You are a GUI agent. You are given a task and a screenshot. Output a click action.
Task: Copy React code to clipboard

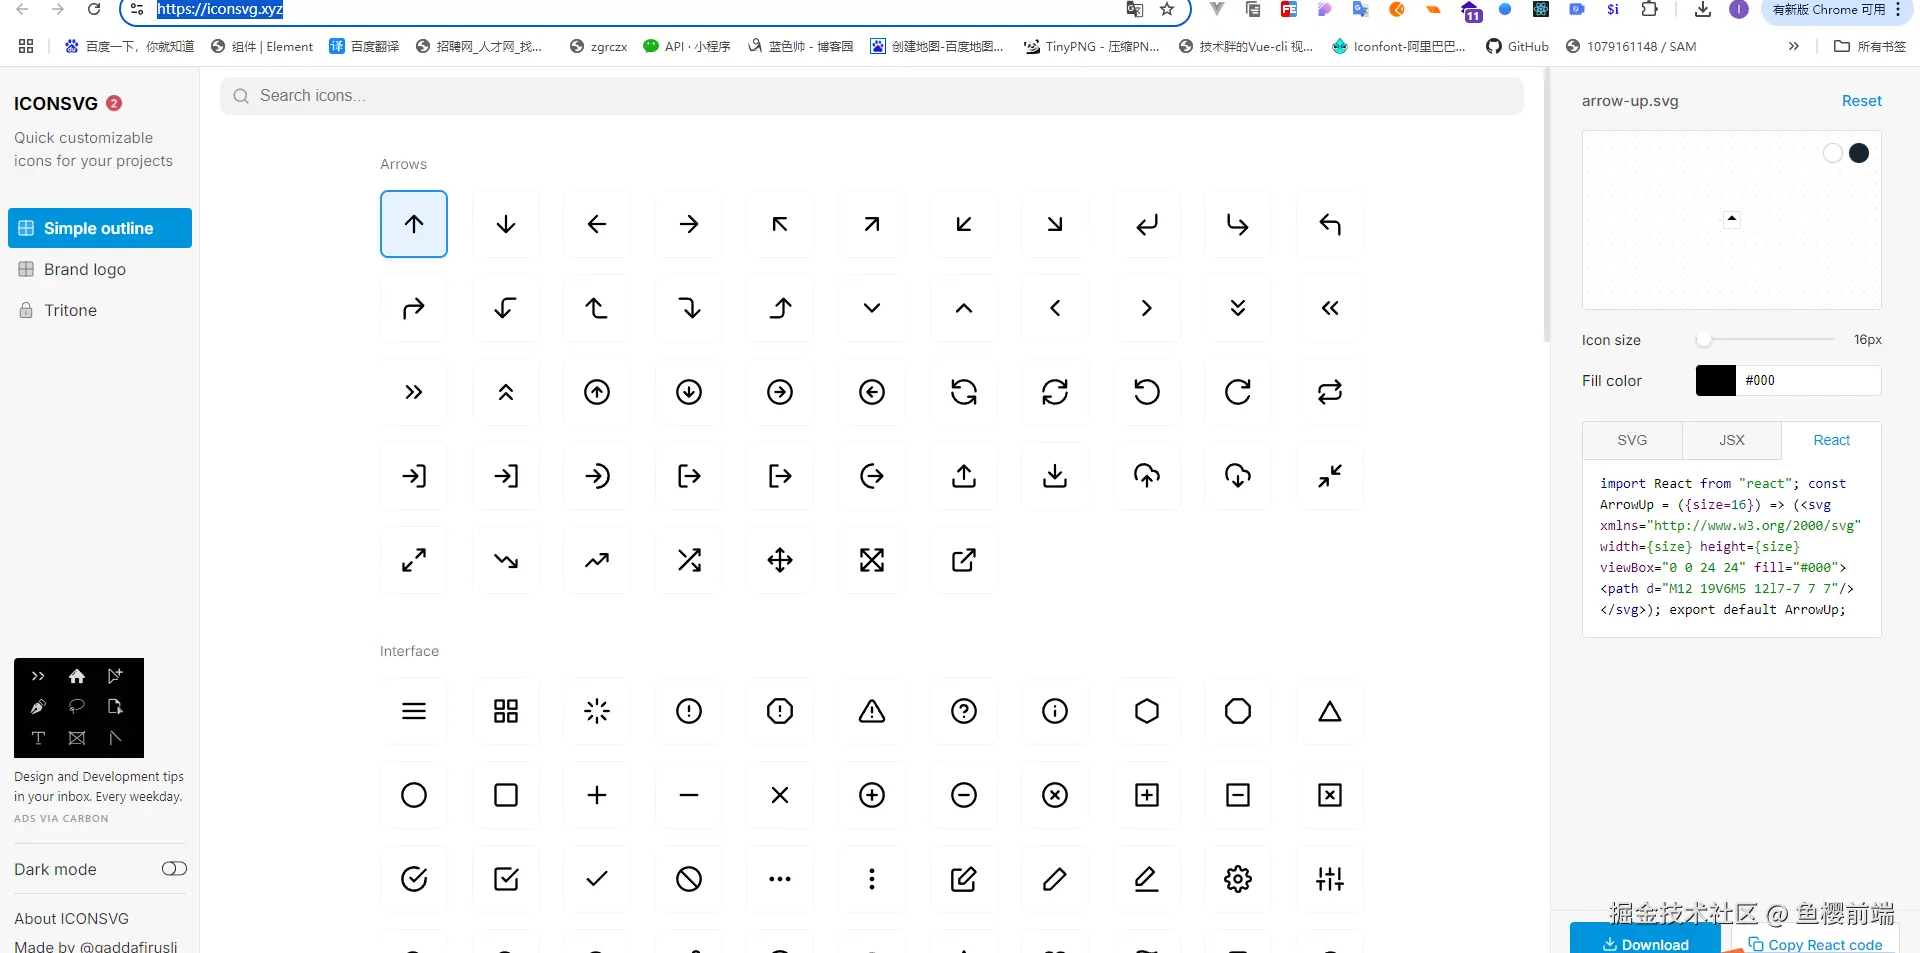tap(1816, 943)
